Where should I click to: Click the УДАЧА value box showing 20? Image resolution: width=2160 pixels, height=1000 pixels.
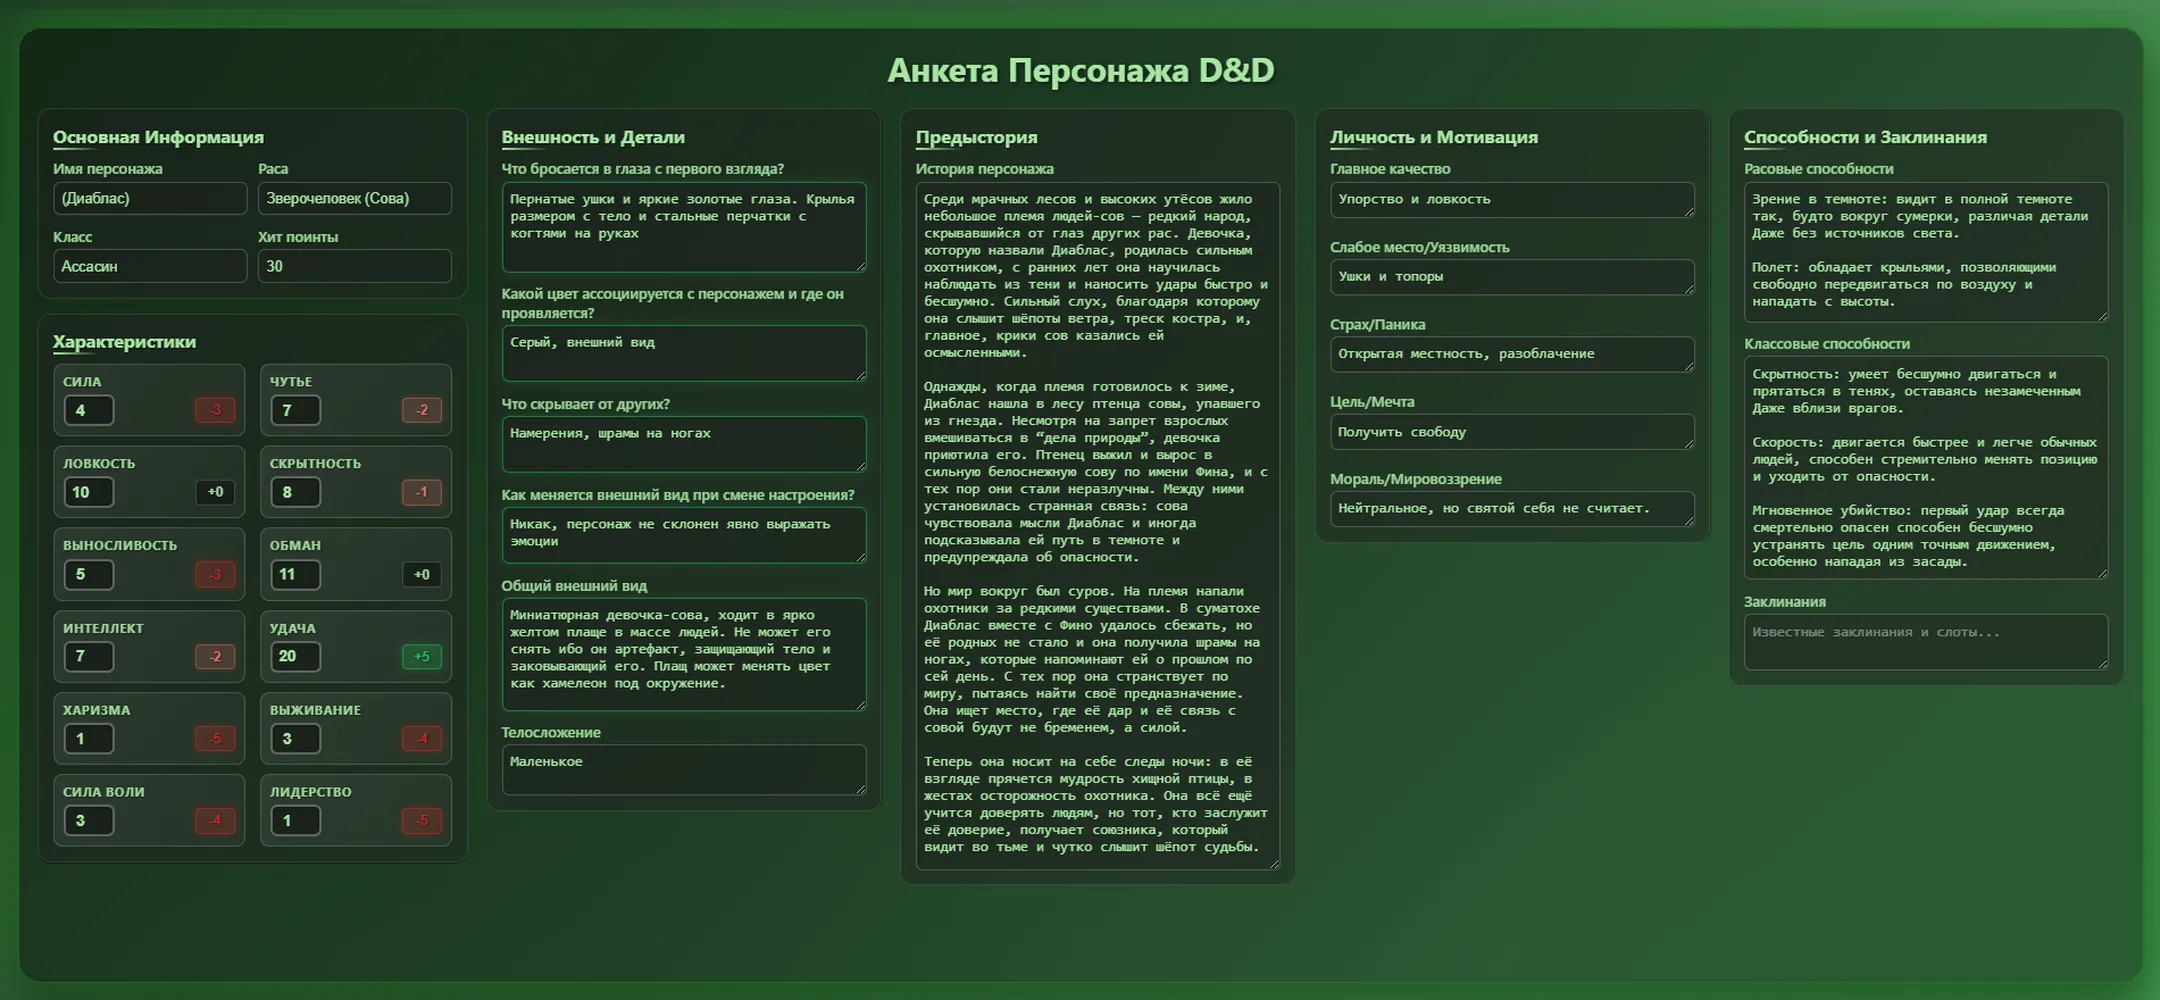tap(295, 656)
